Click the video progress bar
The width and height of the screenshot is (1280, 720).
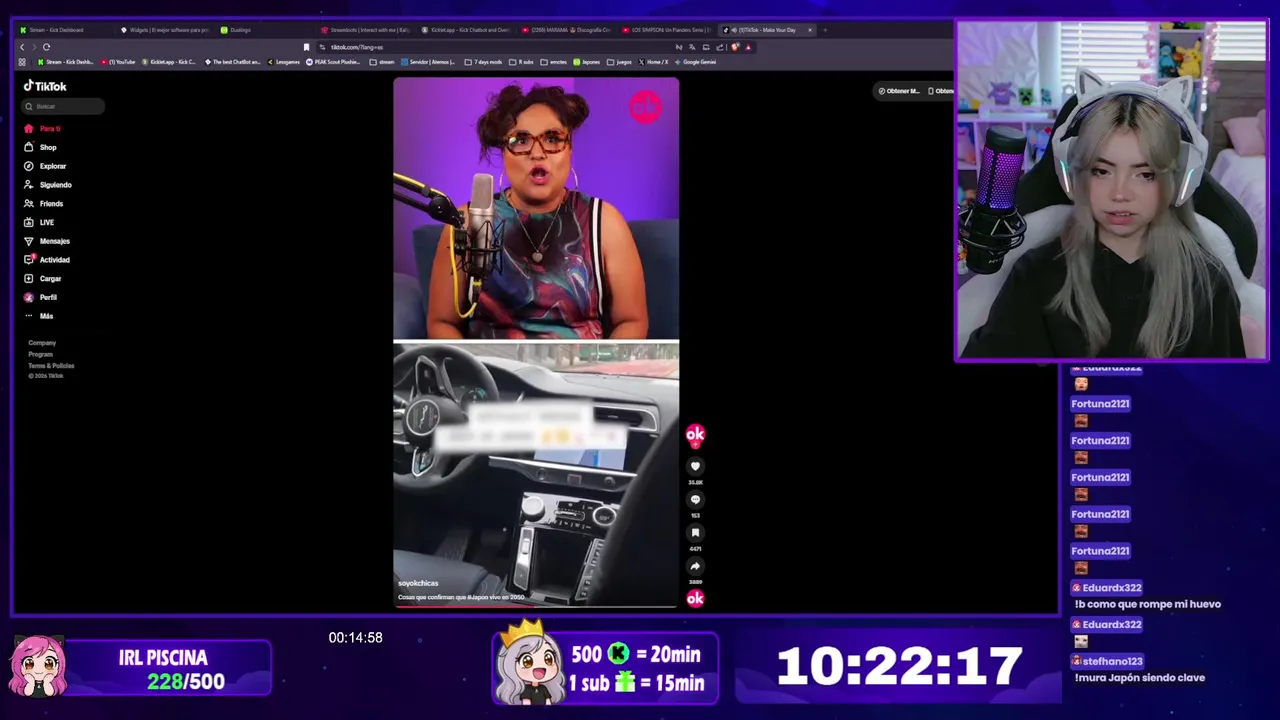click(536, 605)
